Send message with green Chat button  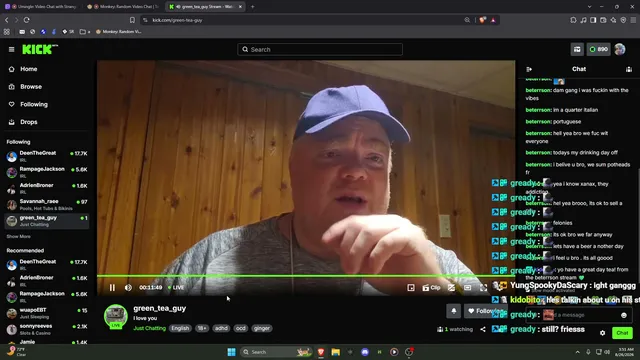(x=622, y=333)
